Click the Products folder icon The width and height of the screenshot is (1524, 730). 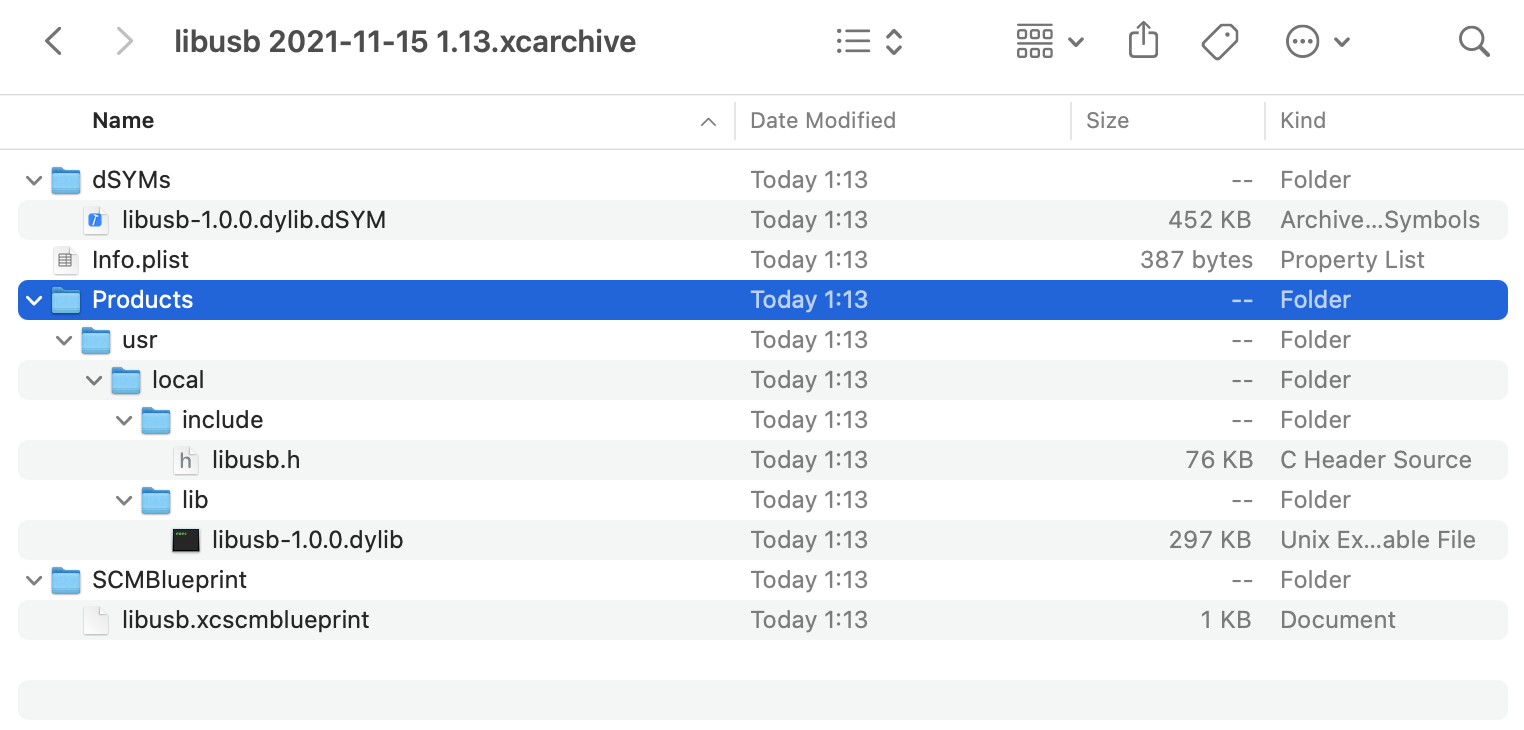pyautogui.click(x=66, y=300)
